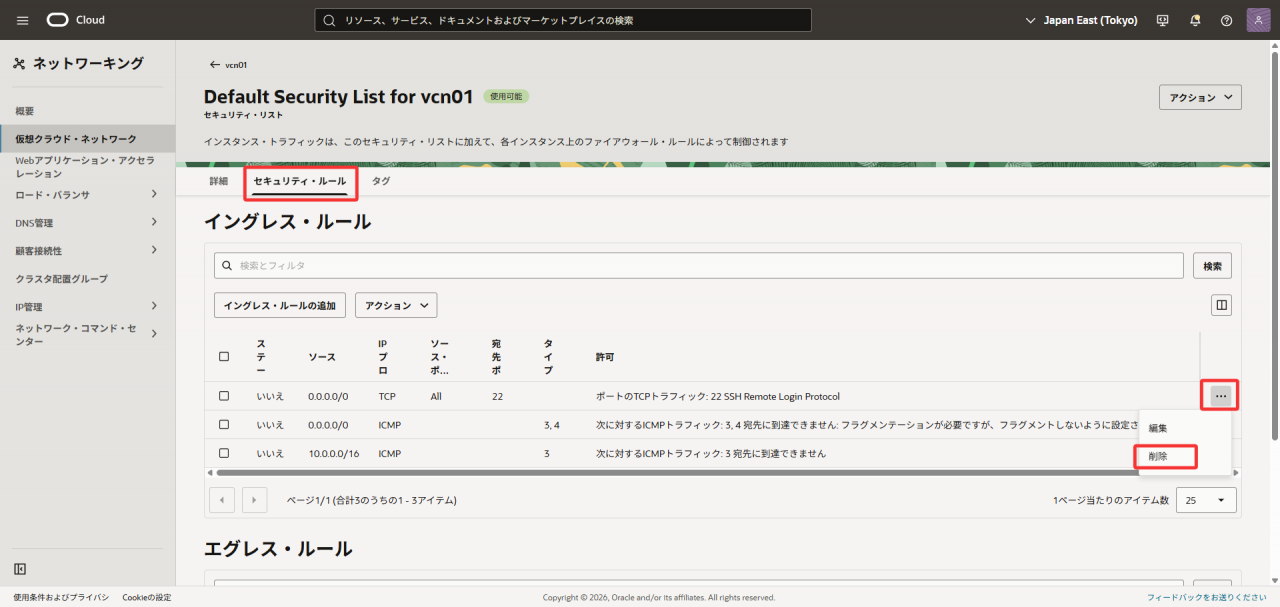Viewport: 1280px width, 607px height.
Task: Click the column settings icon
Action: point(1221,305)
